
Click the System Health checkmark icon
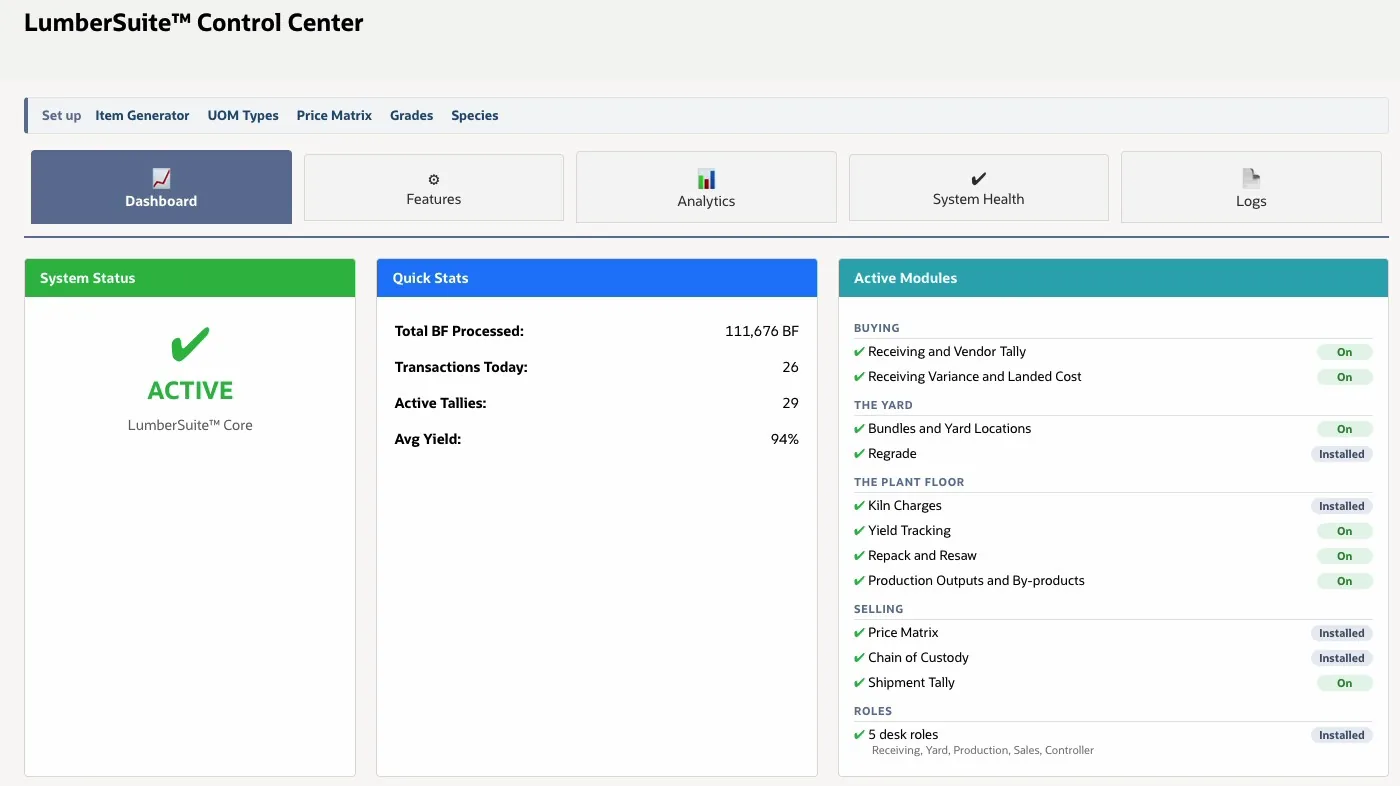tap(979, 179)
